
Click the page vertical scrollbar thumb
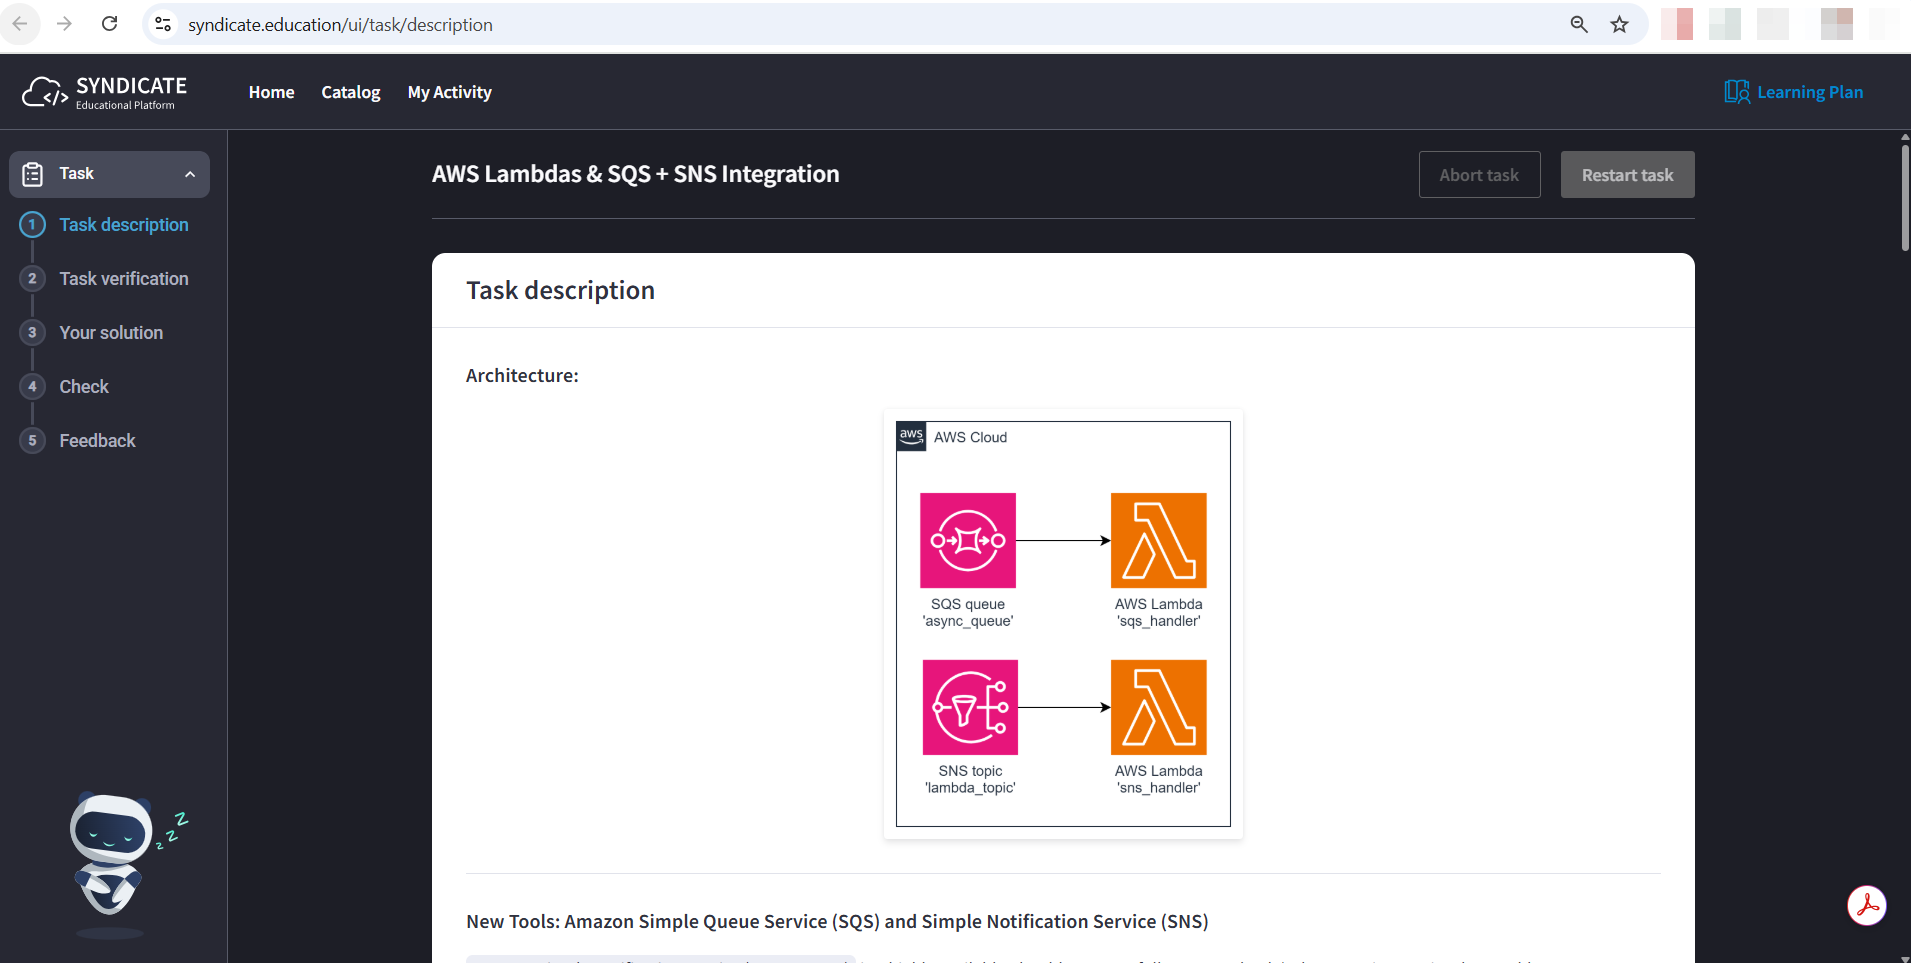(1905, 195)
